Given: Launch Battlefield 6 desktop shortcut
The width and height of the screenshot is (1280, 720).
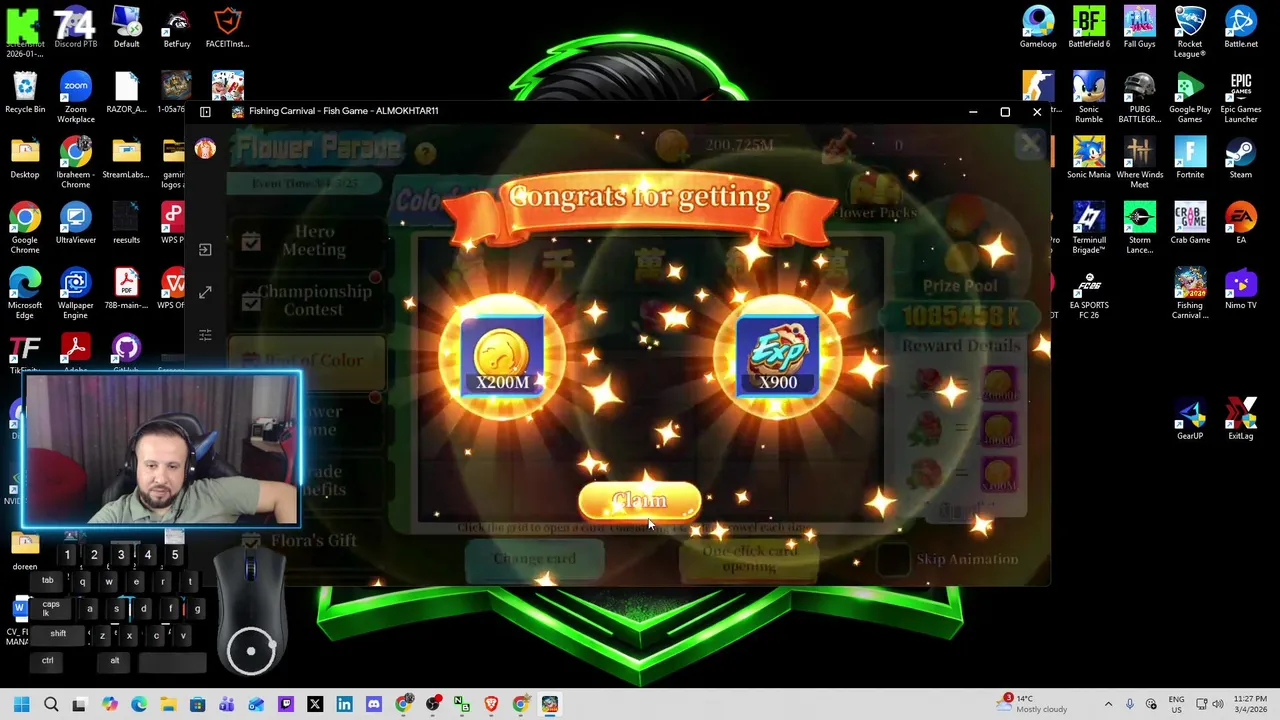Looking at the screenshot, I should (x=1089, y=27).
